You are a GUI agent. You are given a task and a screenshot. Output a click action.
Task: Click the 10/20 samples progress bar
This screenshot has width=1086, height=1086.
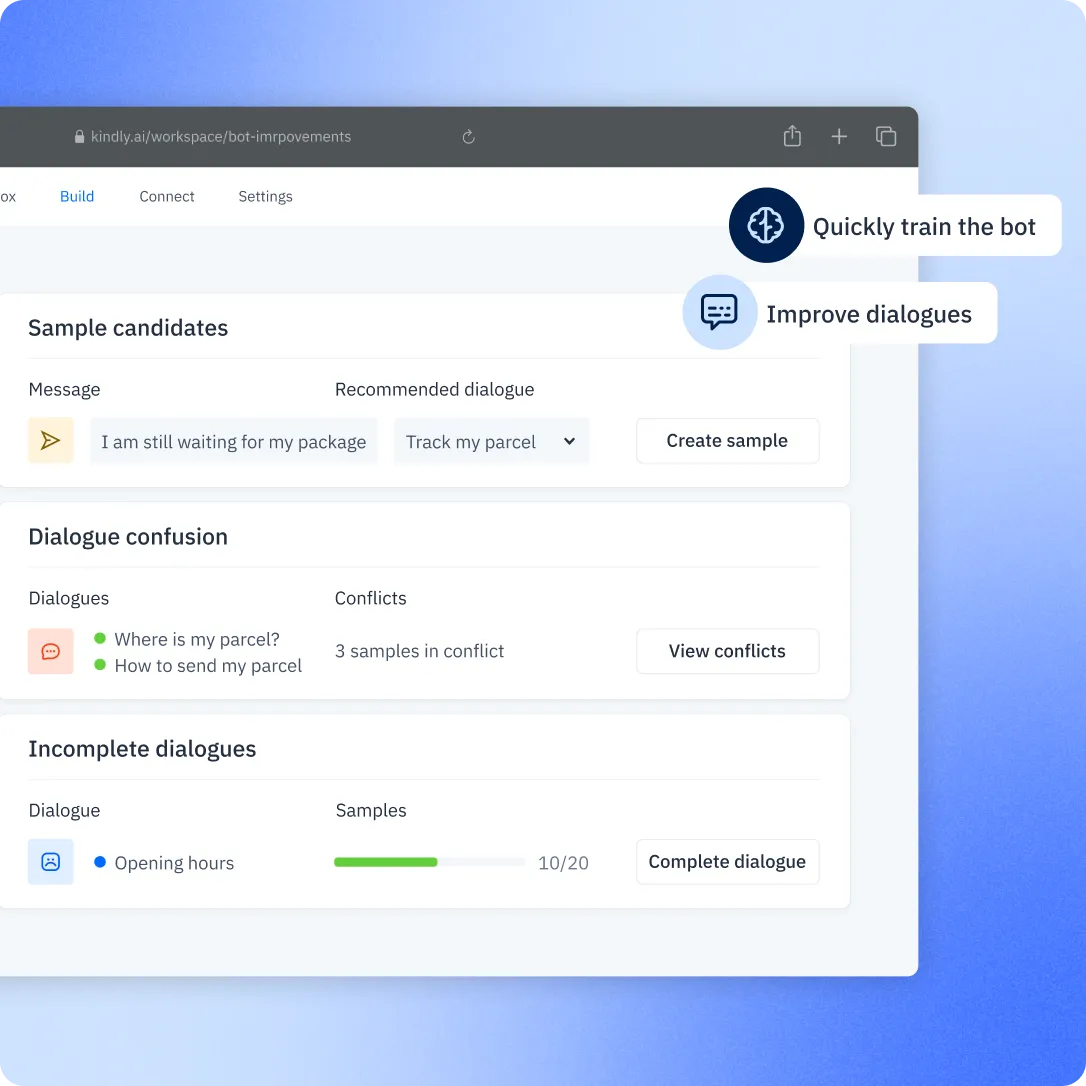428,861
